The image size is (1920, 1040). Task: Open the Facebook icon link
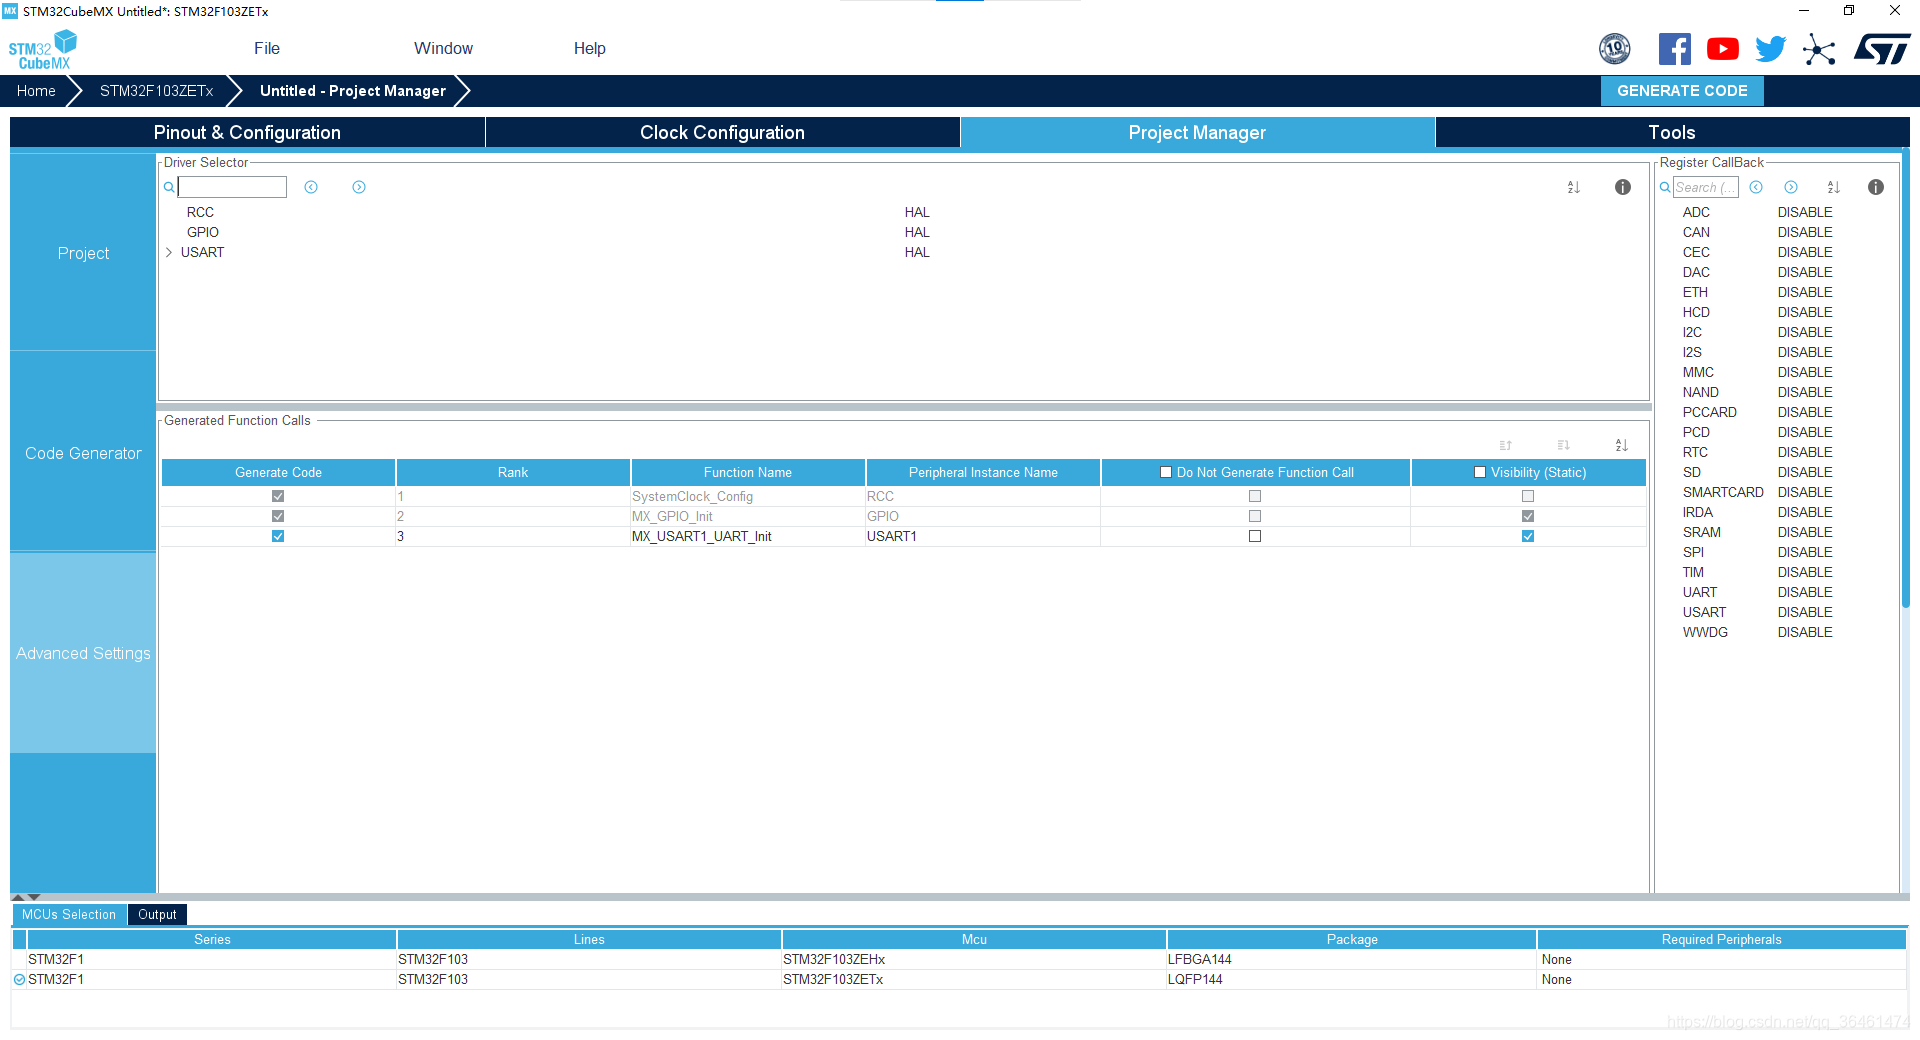click(x=1674, y=48)
